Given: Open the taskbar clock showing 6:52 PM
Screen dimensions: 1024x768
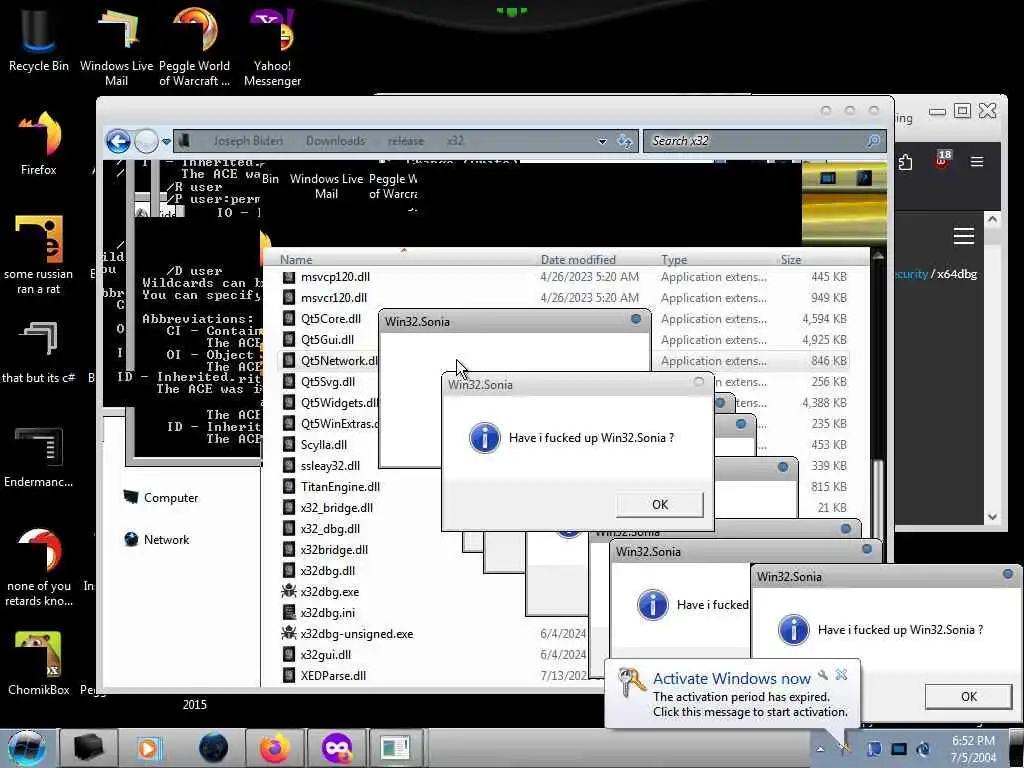Looking at the screenshot, I should click(973, 749).
